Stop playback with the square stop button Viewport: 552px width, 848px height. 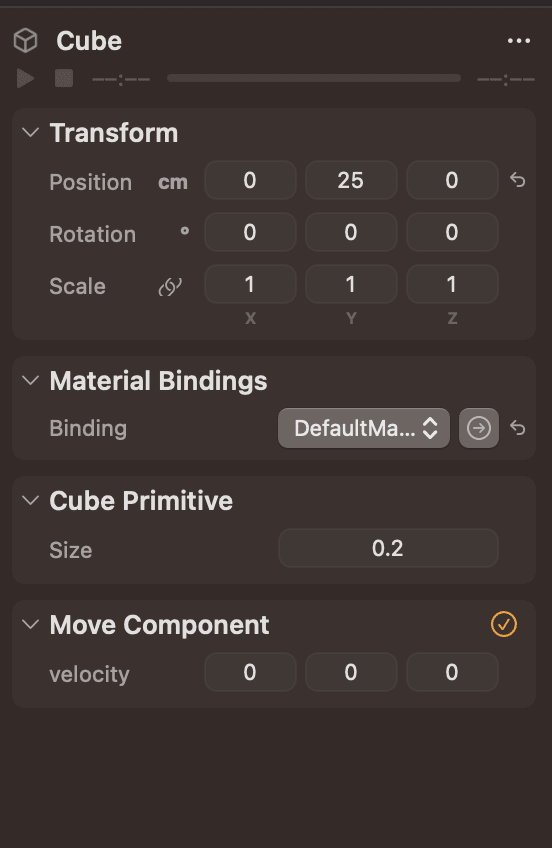pos(64,78)
